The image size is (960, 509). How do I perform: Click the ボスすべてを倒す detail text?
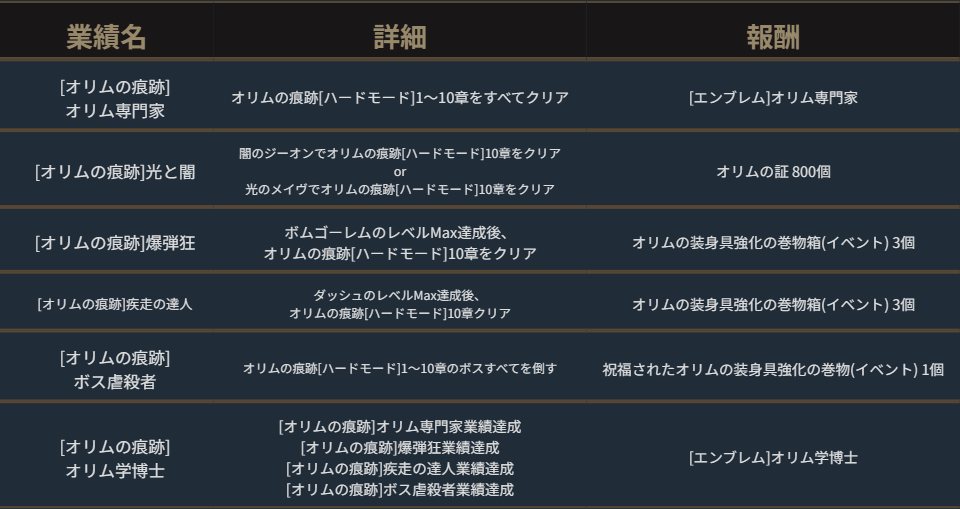(x=399, y=368)
